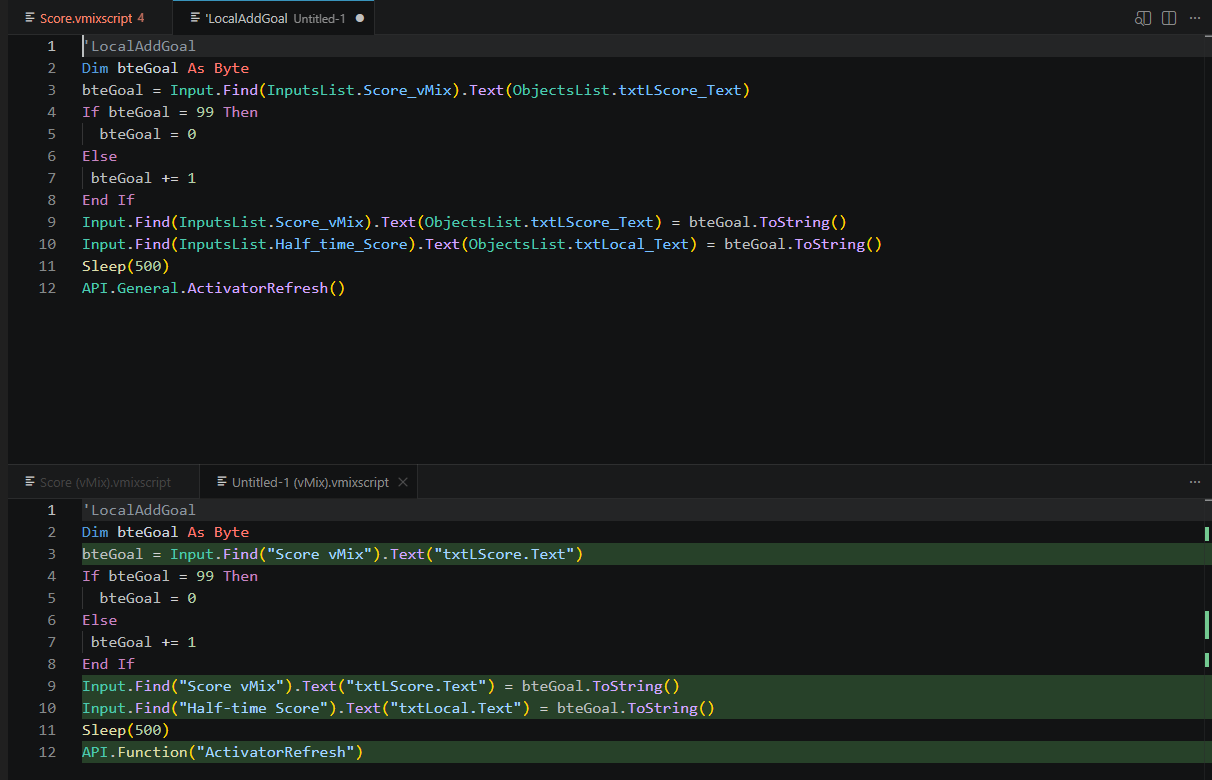The height and width of the screenshot is (780, 1212).
Task: Click the error count 4 on Score.vmixscript tab
Action: click(141, 18)
